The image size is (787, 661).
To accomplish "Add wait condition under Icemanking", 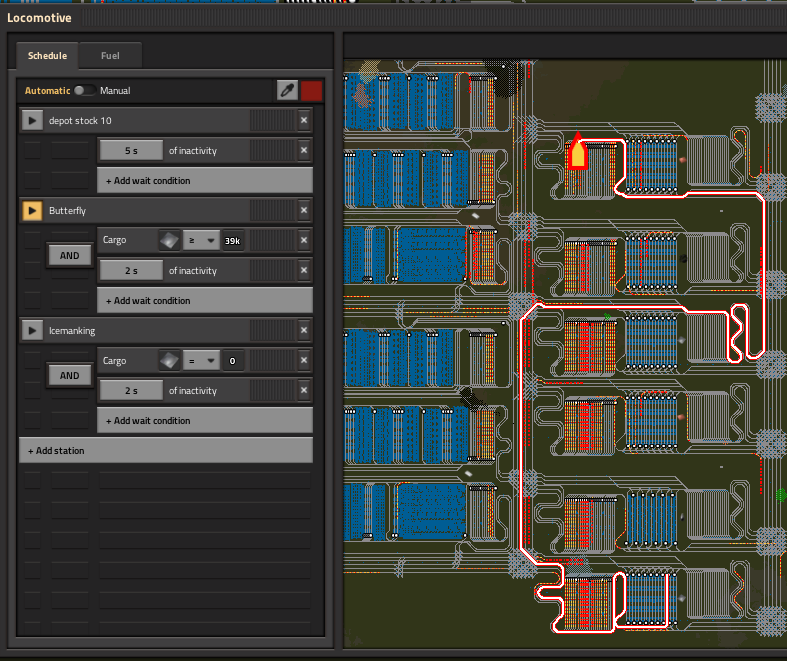I will coord(205,420).
